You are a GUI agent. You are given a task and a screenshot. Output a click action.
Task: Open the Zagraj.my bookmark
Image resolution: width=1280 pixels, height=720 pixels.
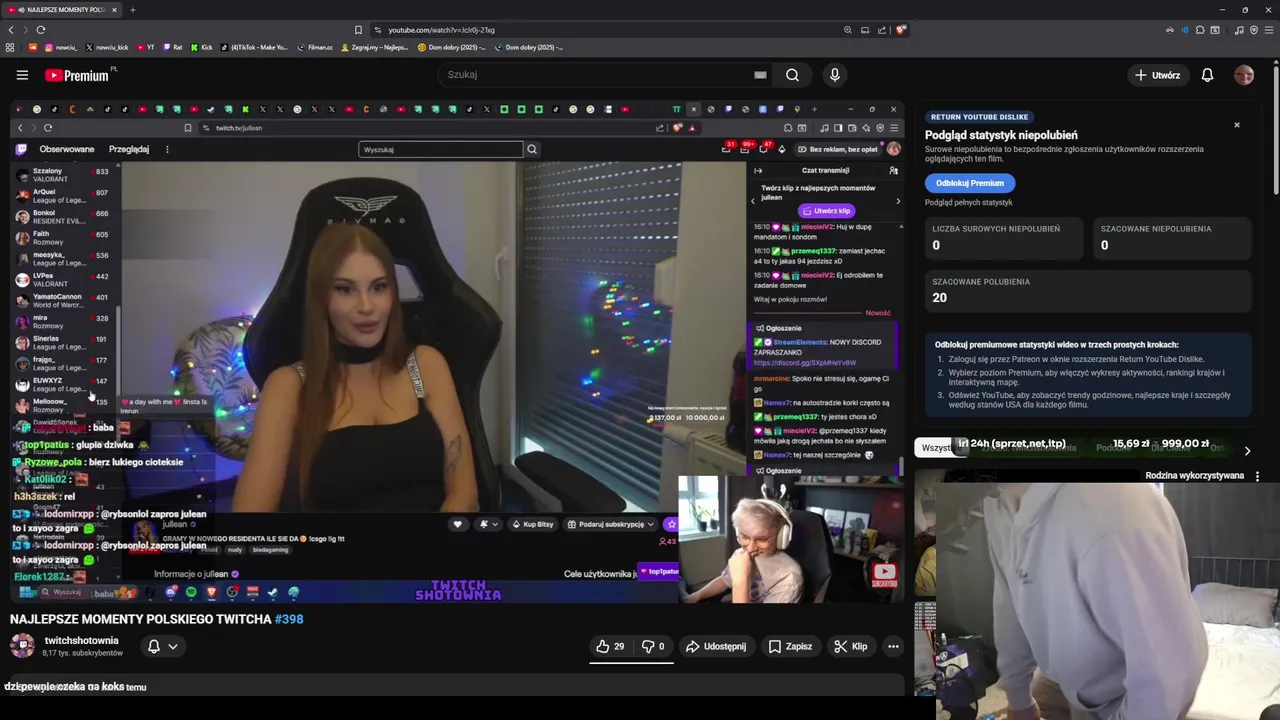[375, 47]
